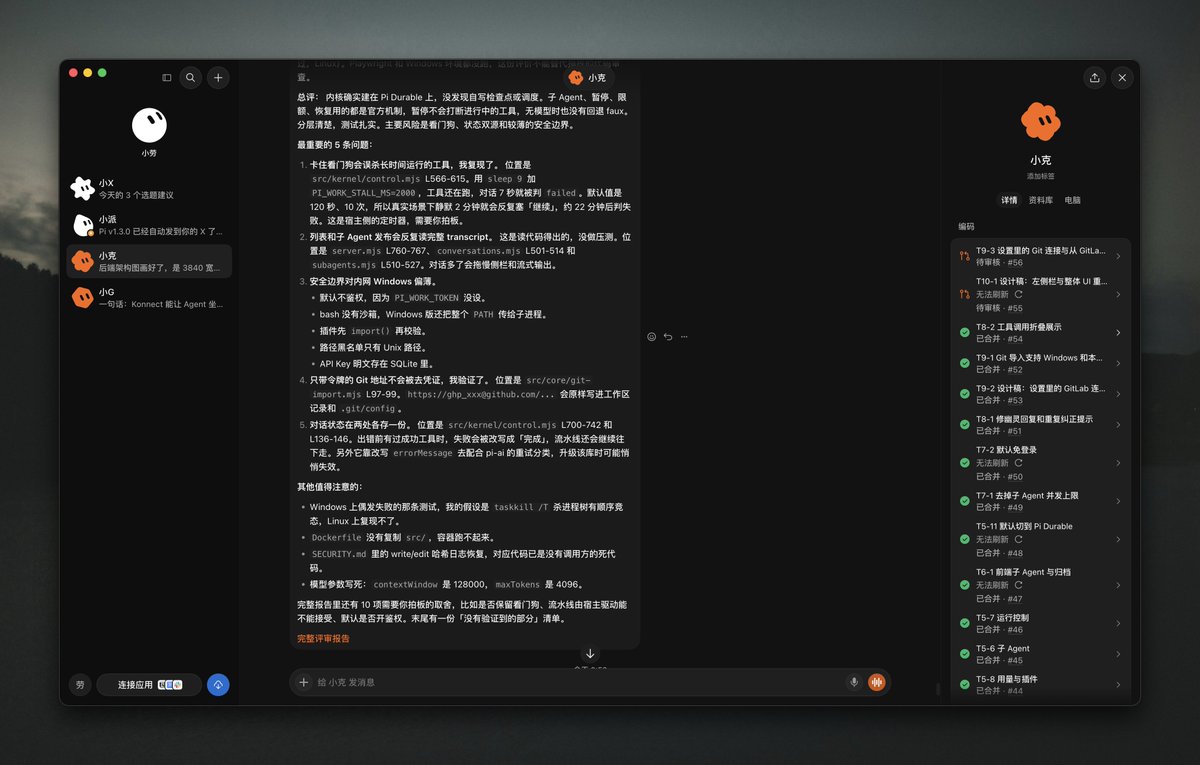Expand chevron of T9-3 item #56

[x=1118, y=256]
